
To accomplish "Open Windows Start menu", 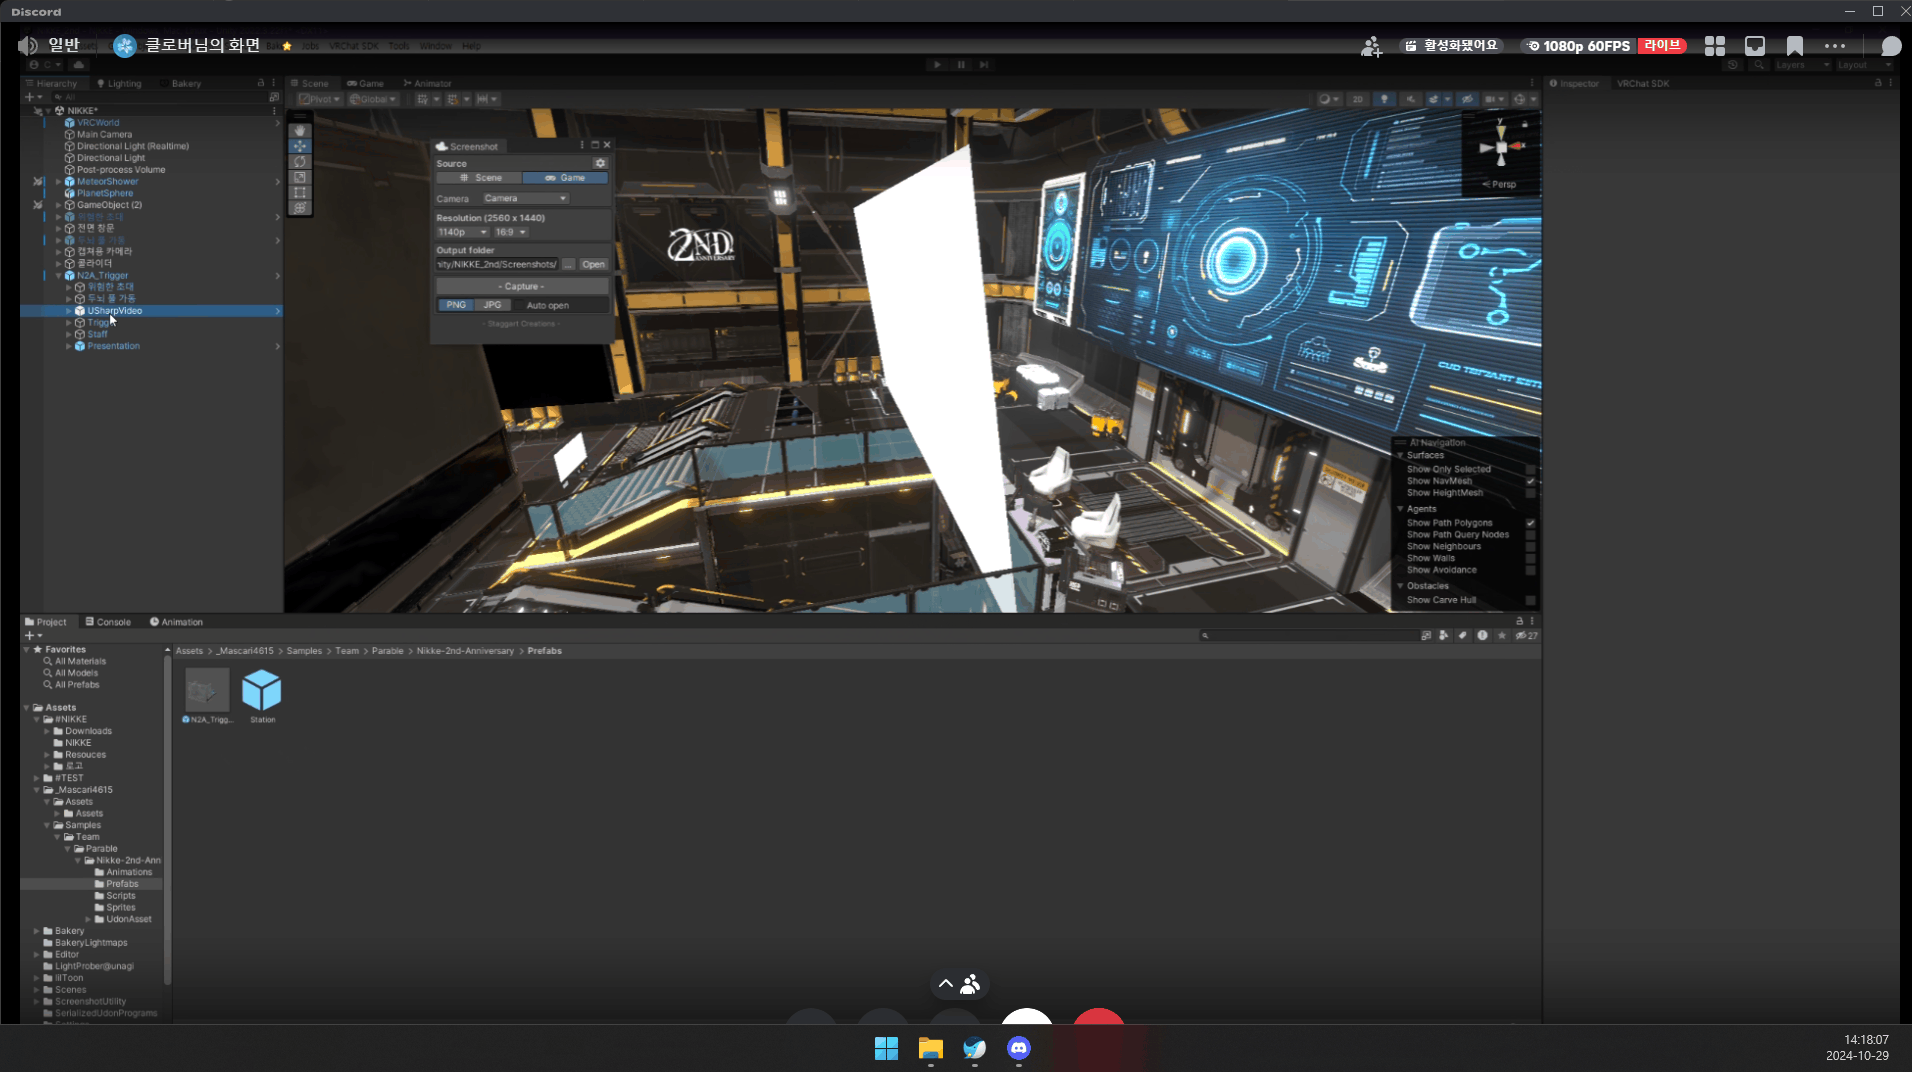I will click(x=886, y=1048).
